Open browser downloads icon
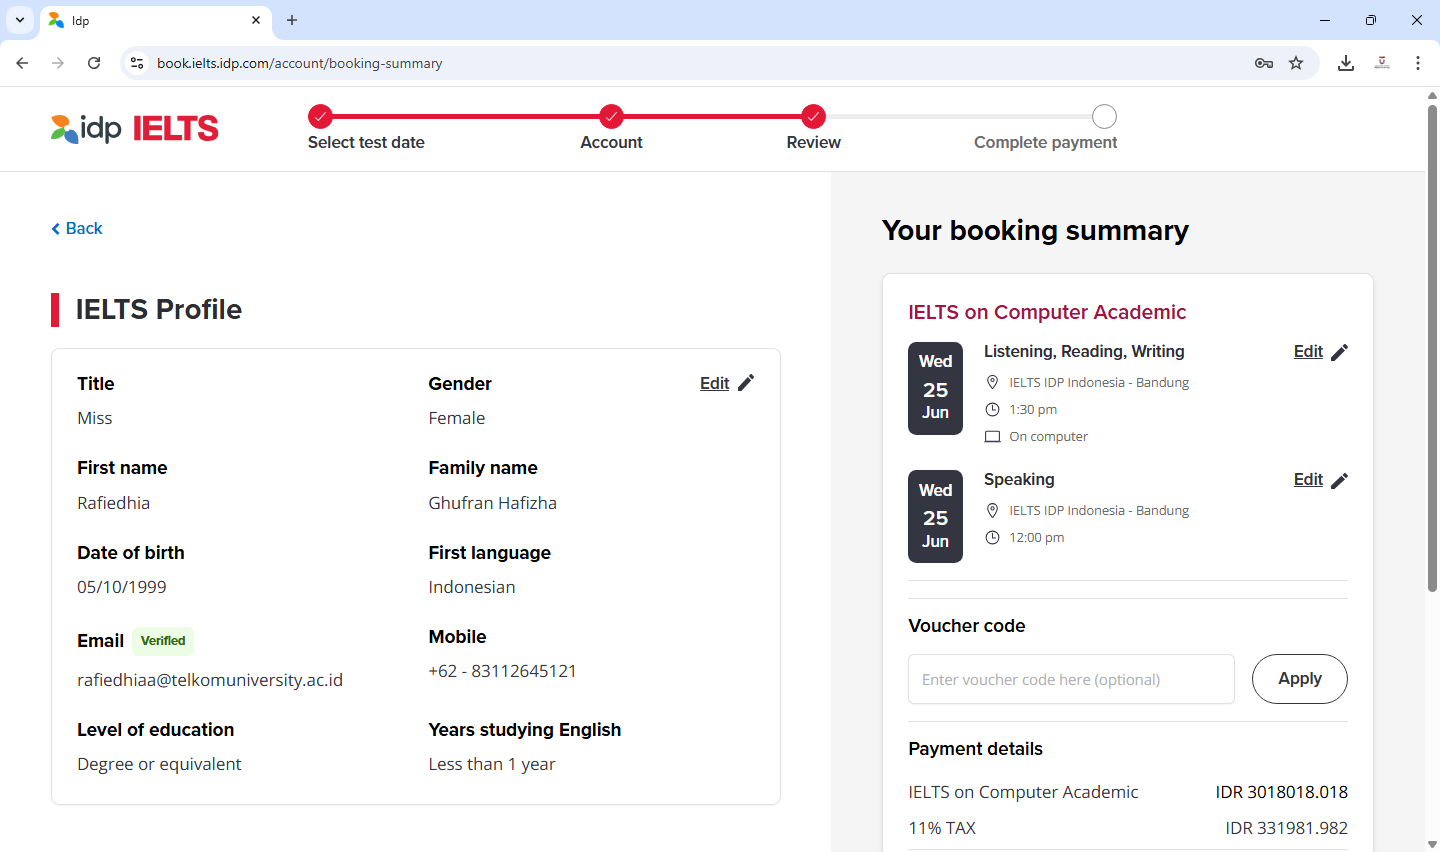The height and width of the screenshot is (852, 1440). (1346, 63)
